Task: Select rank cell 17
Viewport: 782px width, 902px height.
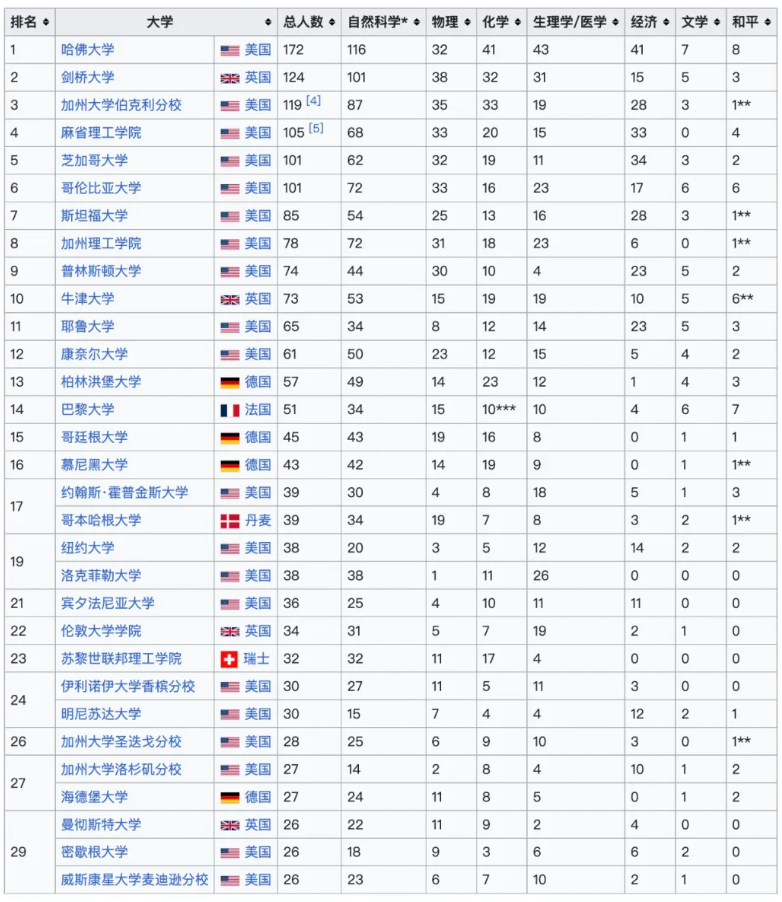Action: [29, 506]
